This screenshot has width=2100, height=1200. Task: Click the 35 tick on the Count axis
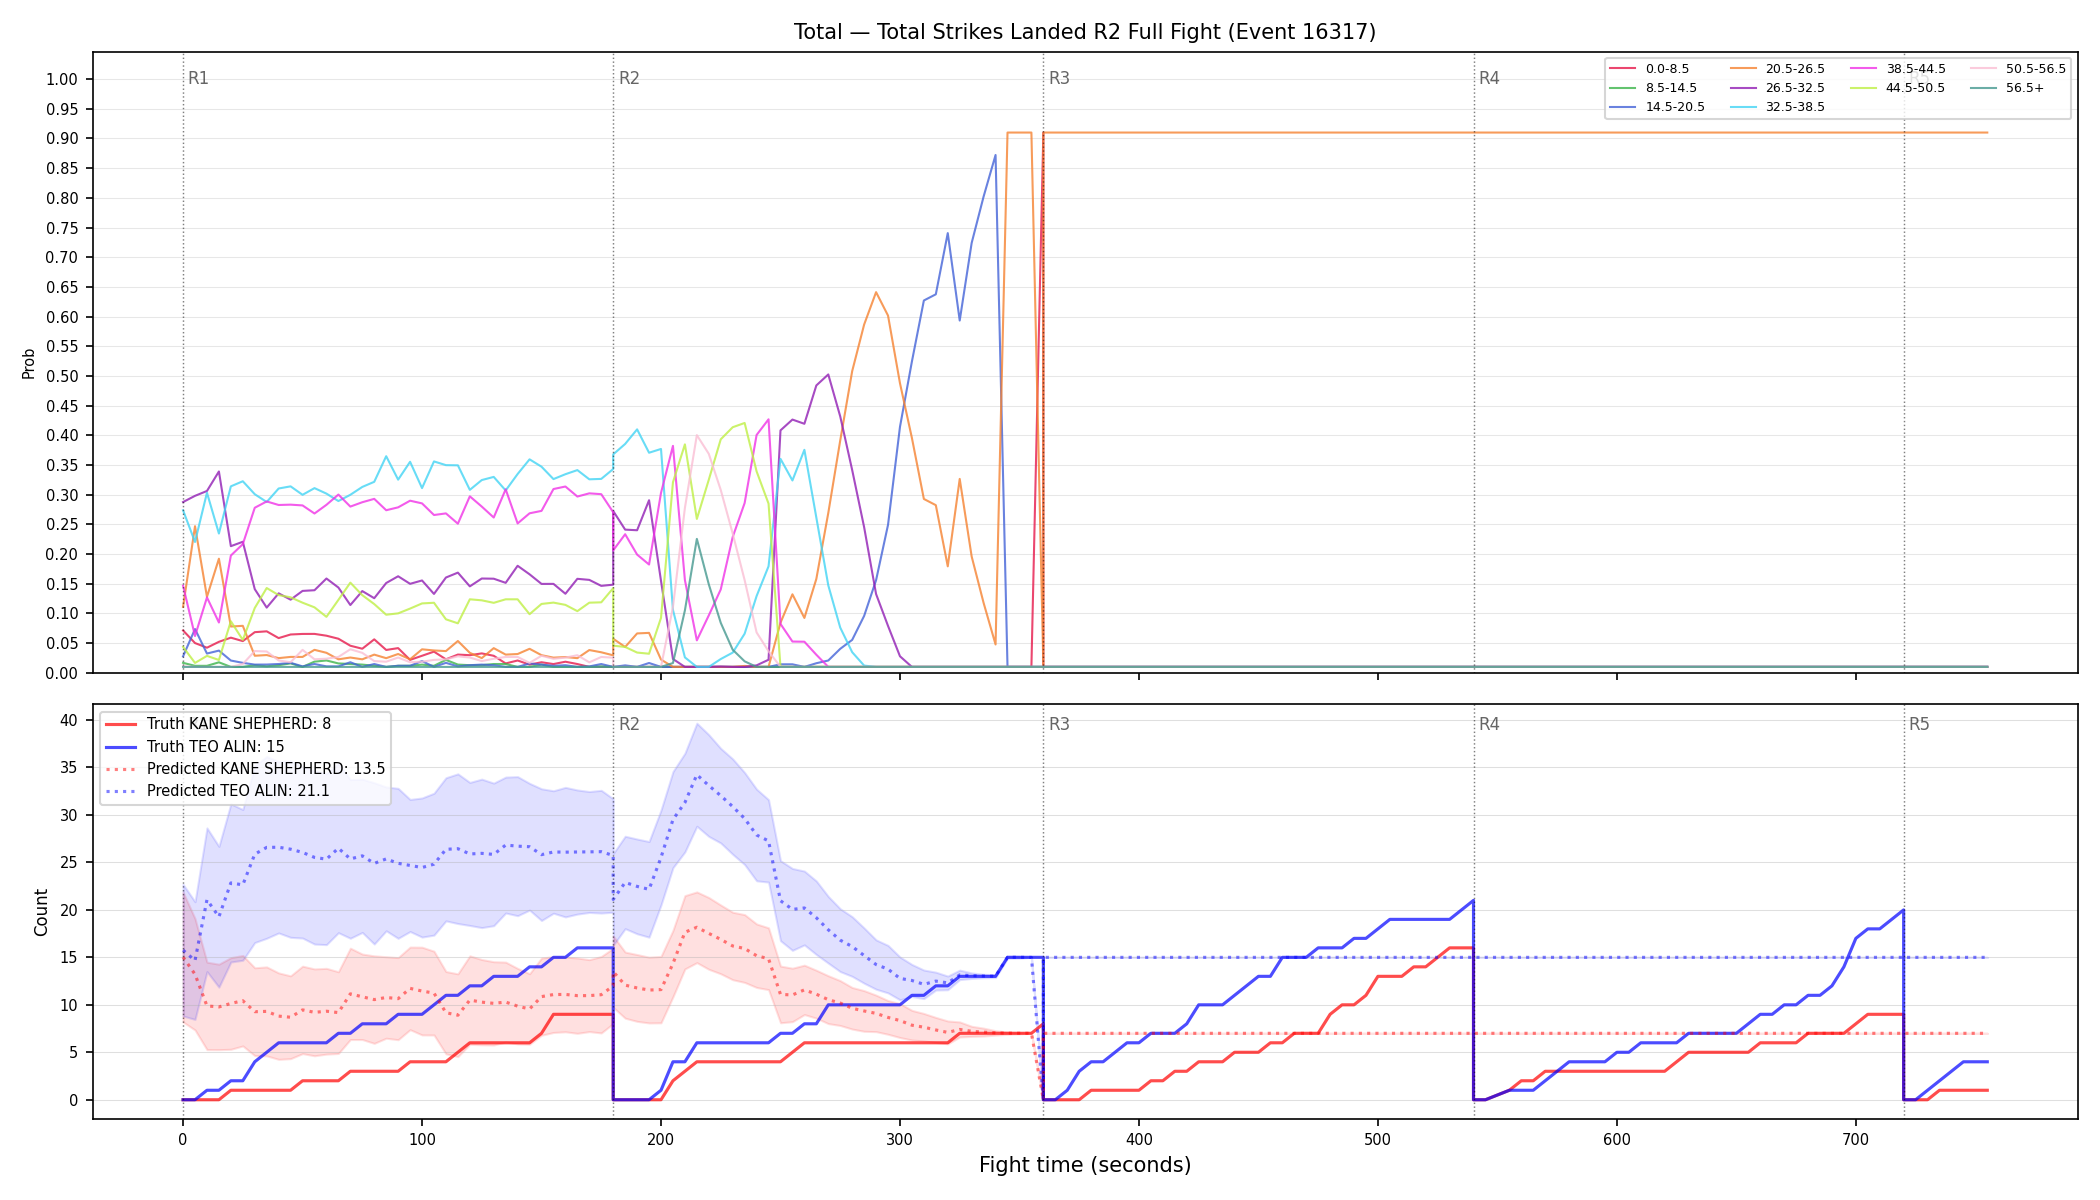click(69, 768)
